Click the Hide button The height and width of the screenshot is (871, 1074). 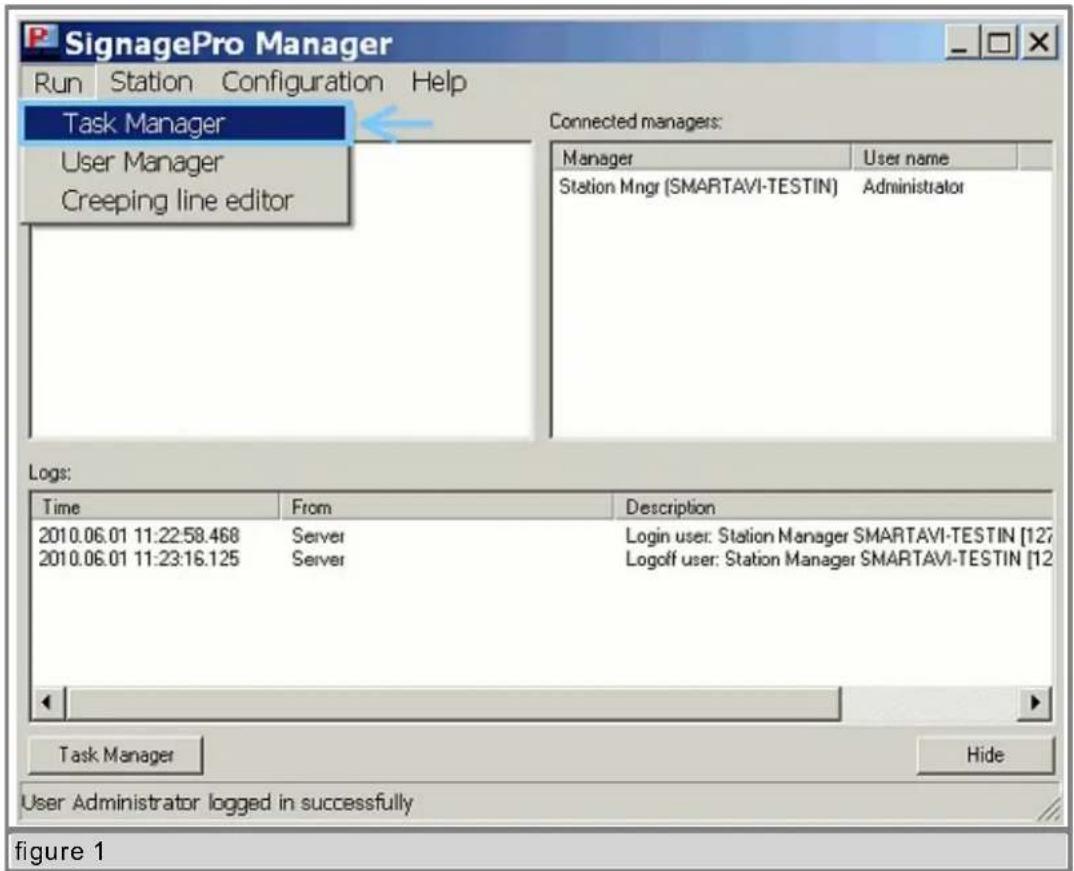(x=985, y=755)
